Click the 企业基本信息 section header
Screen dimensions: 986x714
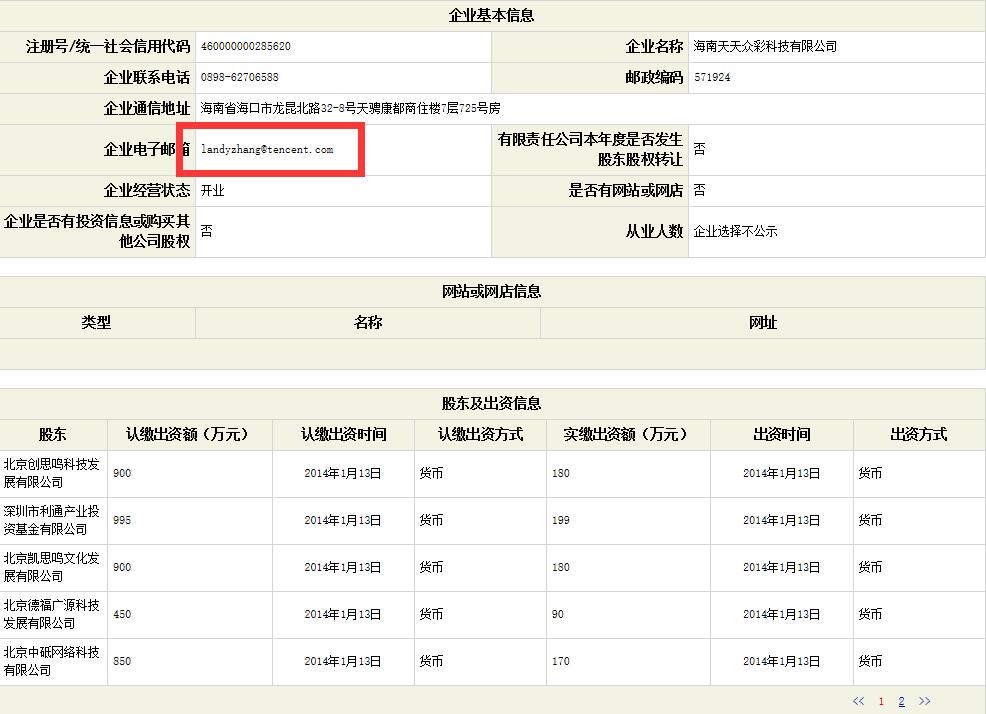pos(492,15)
